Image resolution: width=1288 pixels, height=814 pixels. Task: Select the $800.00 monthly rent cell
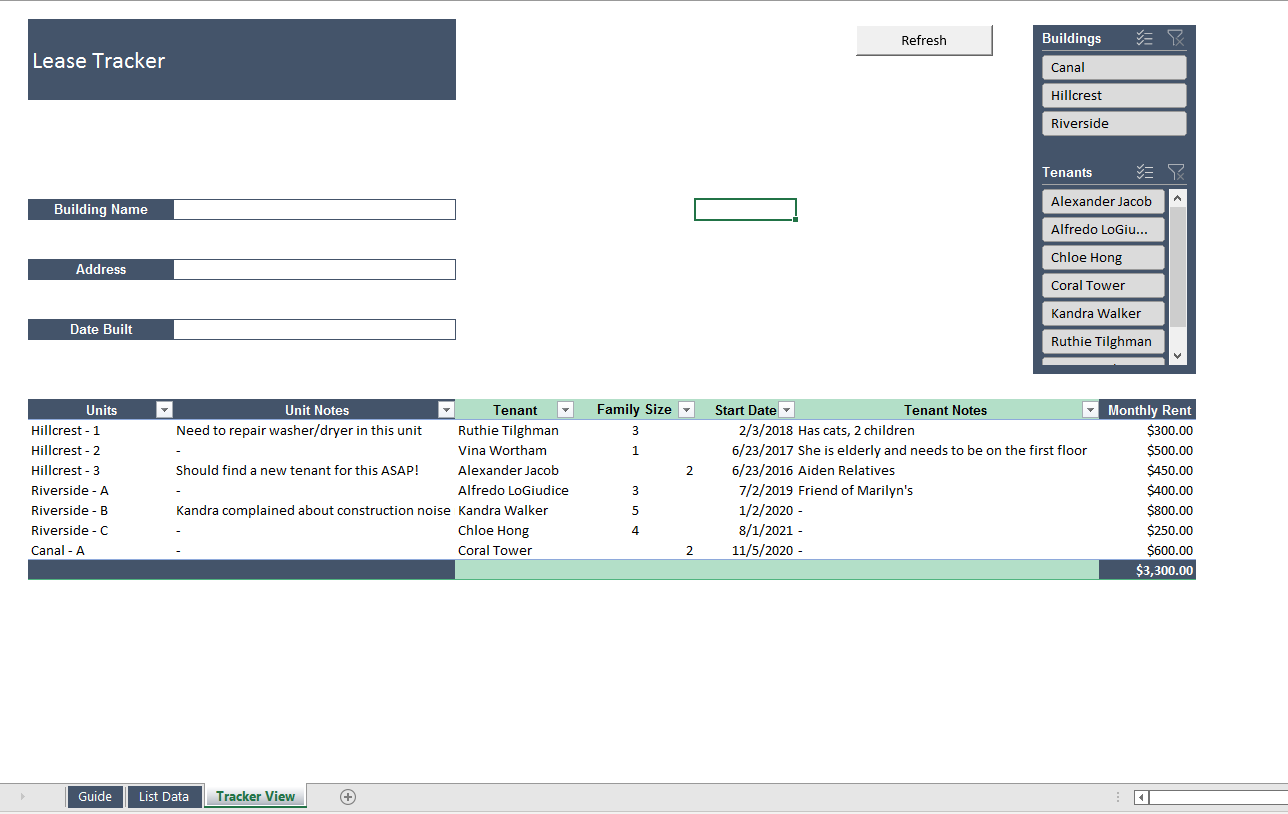pyautogui.click(x=1147, y=510)
